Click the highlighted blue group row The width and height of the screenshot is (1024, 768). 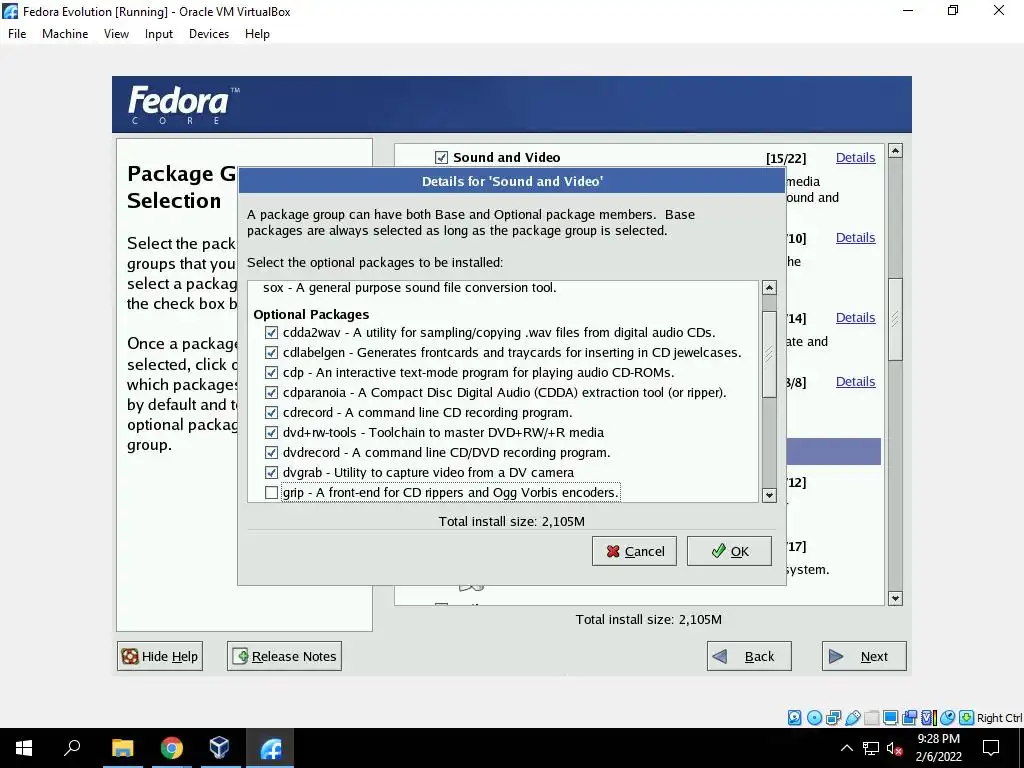(833, 451)
